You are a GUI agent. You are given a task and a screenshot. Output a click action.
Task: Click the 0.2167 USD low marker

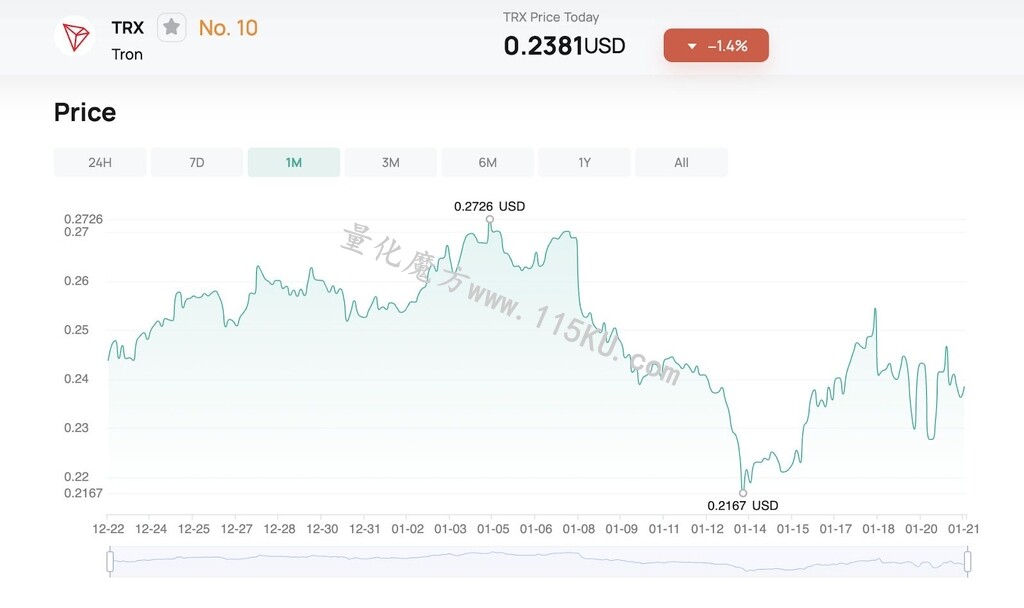743,493
